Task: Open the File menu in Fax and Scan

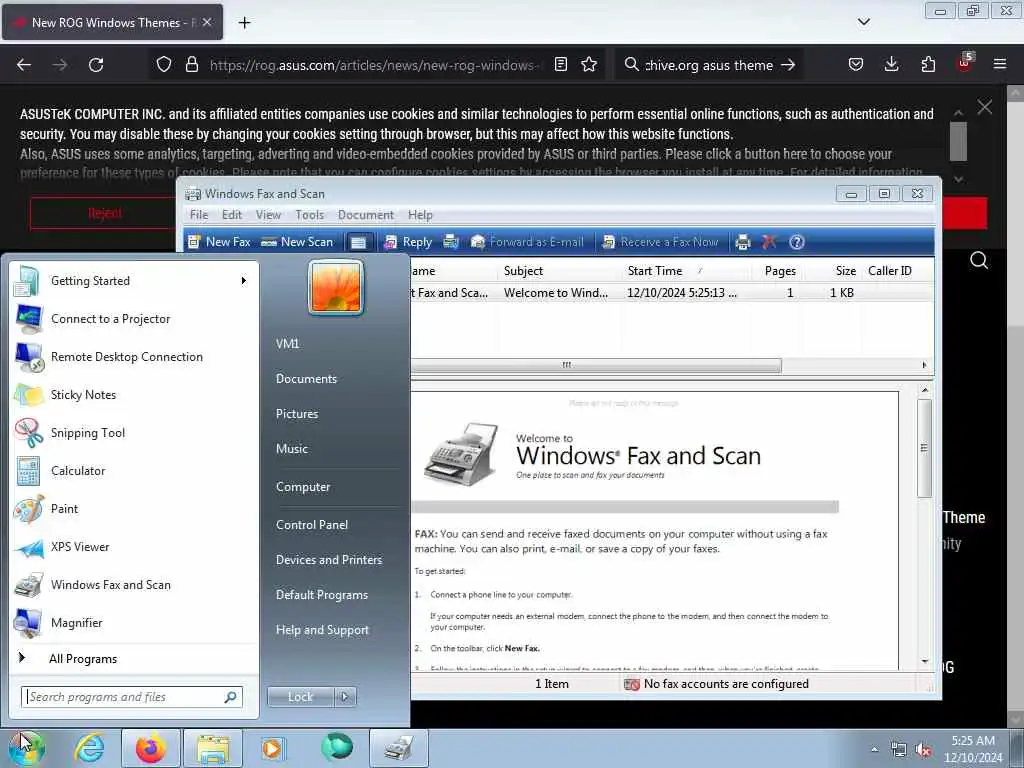Action: pos(199,215)
